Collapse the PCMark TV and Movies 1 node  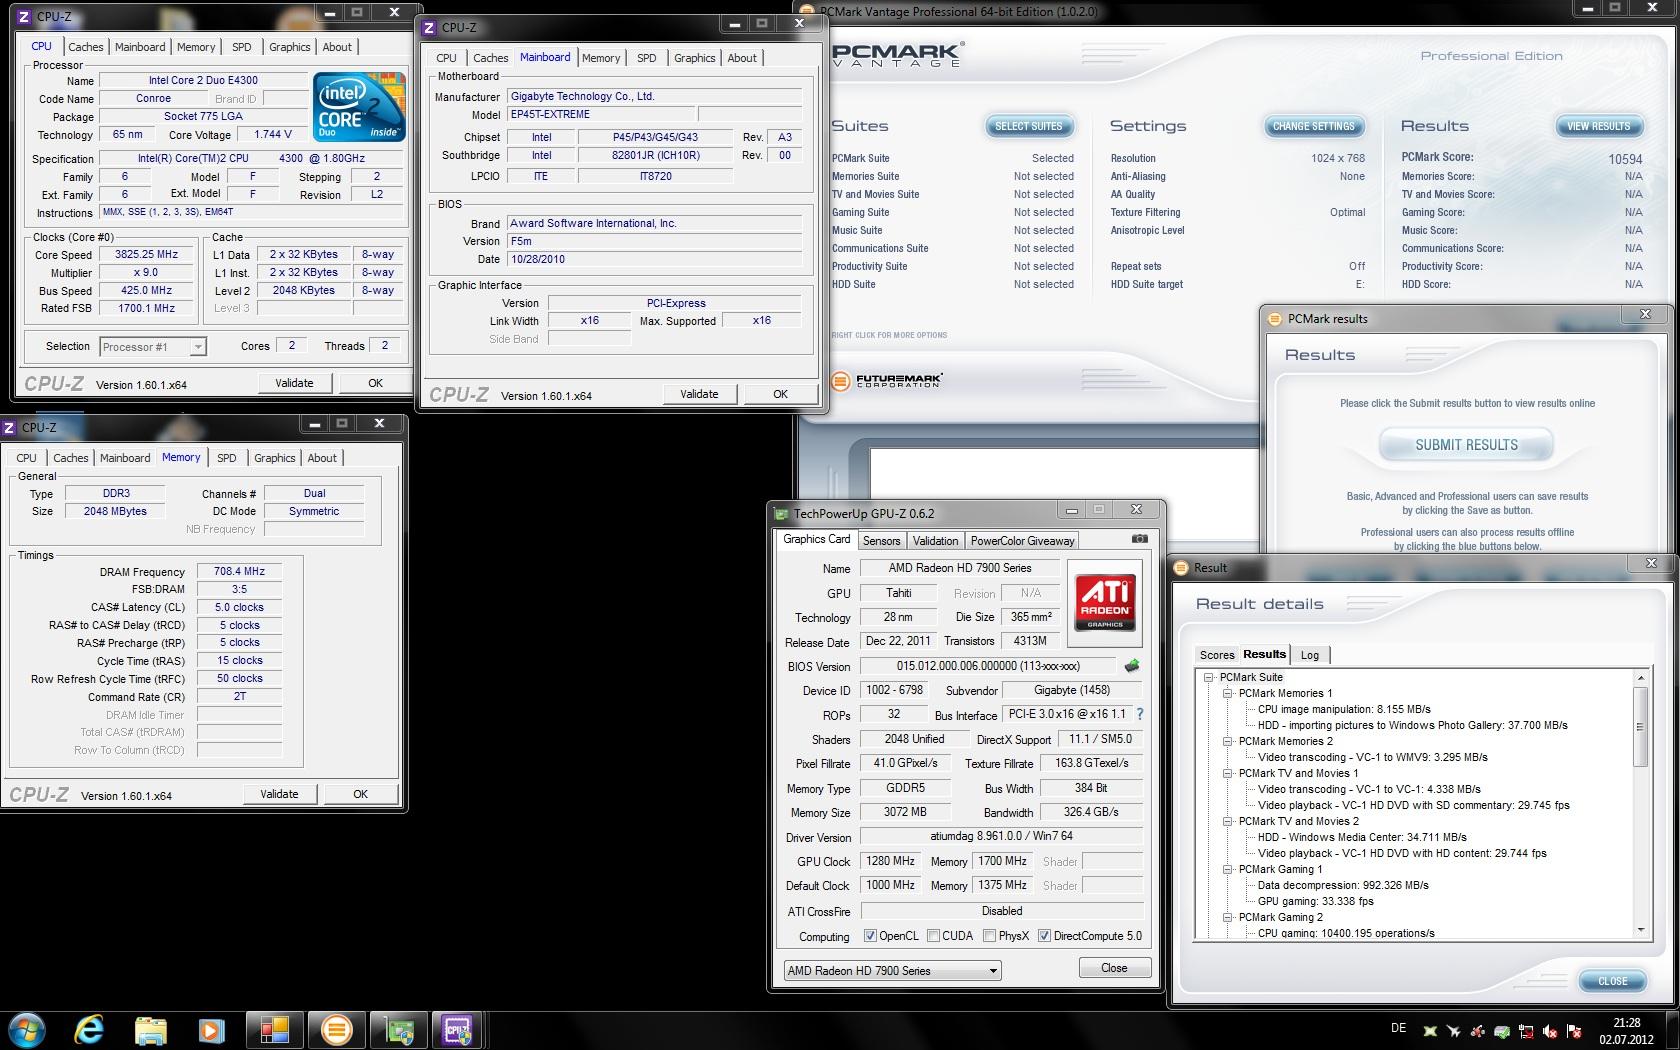pos(1227,773)
